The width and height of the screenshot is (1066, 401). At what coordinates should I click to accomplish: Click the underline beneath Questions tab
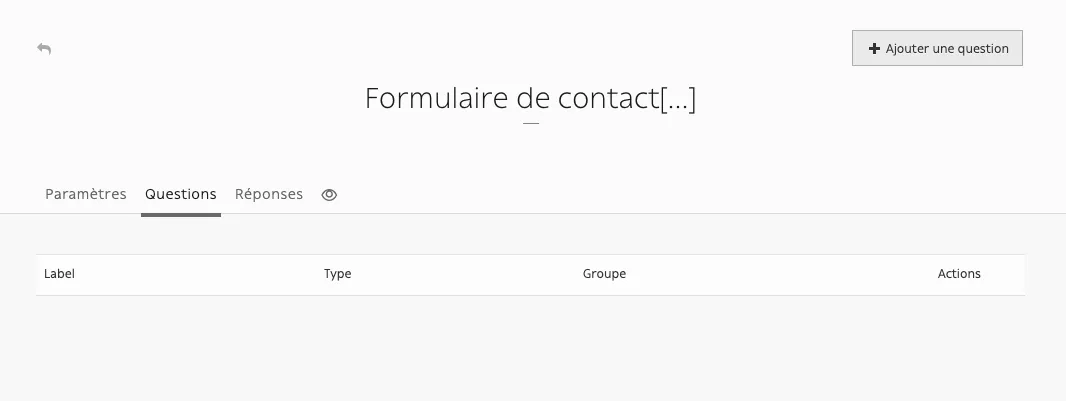pos(181,215)
